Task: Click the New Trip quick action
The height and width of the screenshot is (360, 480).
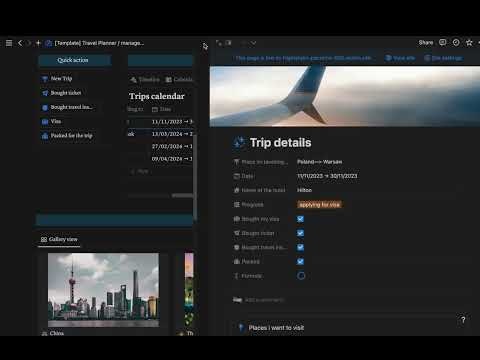Action: click(57, 79)
